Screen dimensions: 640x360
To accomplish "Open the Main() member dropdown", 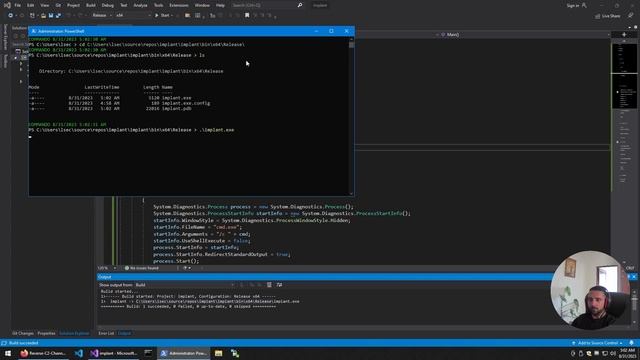I will [524, 35].
